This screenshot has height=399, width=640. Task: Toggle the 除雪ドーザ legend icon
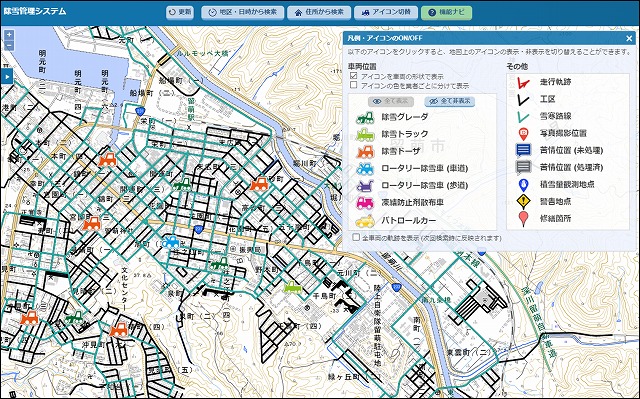(365, 151)
